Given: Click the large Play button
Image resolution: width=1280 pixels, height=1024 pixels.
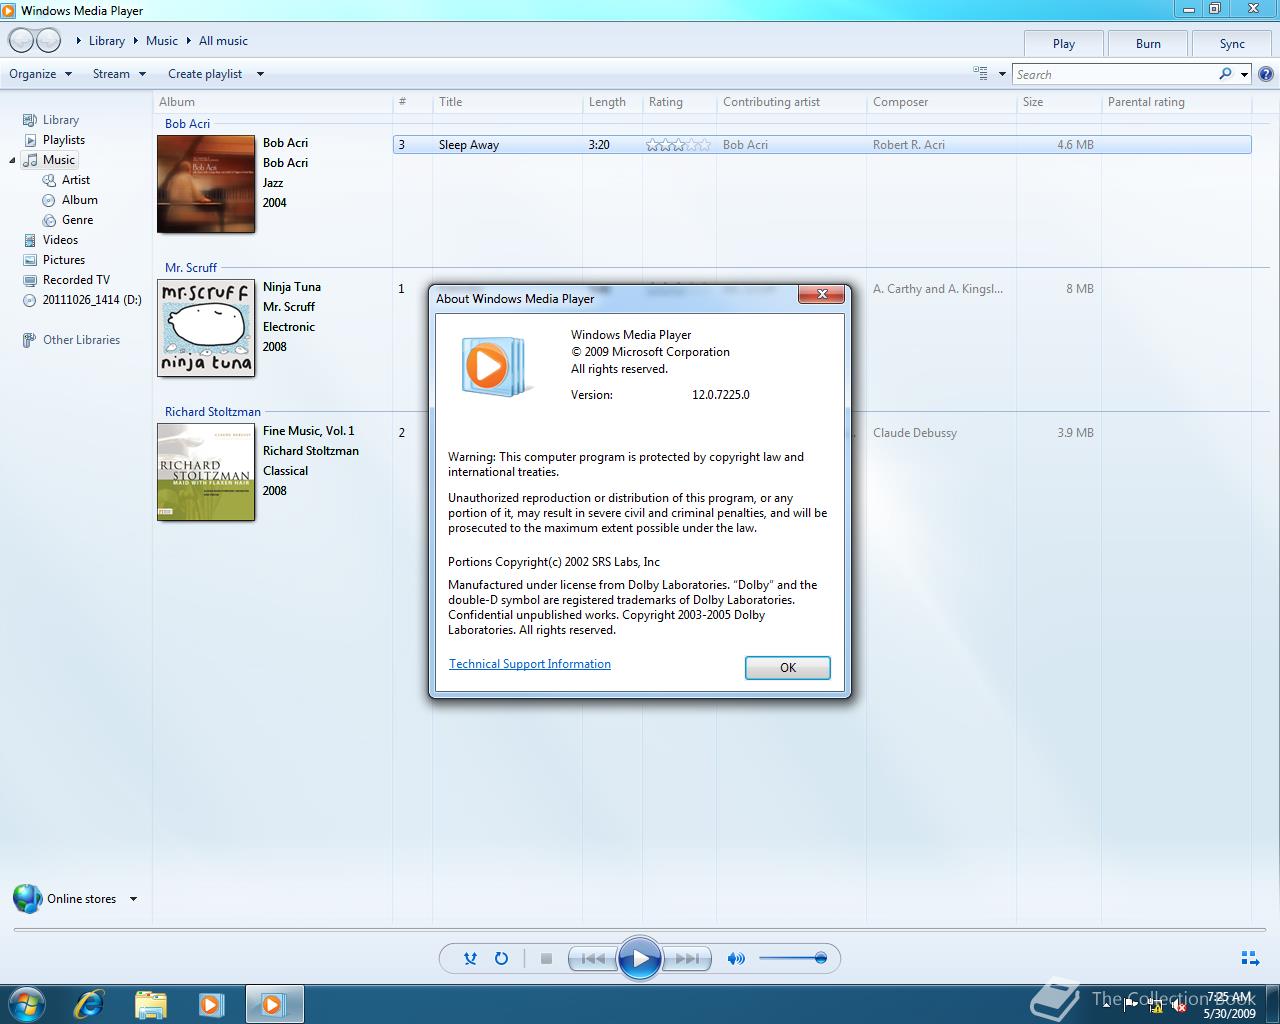Looking at the screenshot, I should [x=640, y=958].
